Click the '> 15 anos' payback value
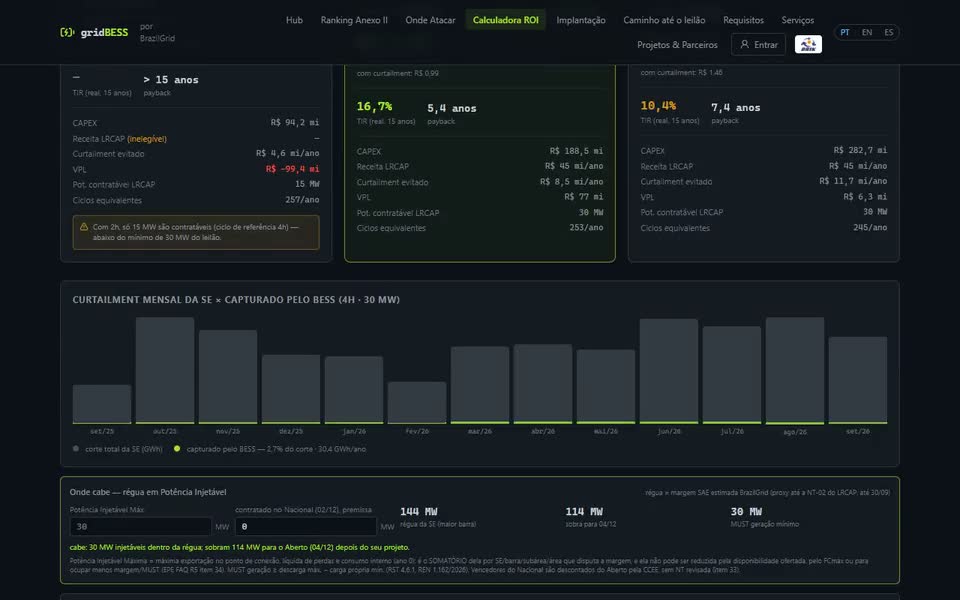This screenshot has height=600, width=960. coord(171,80)
